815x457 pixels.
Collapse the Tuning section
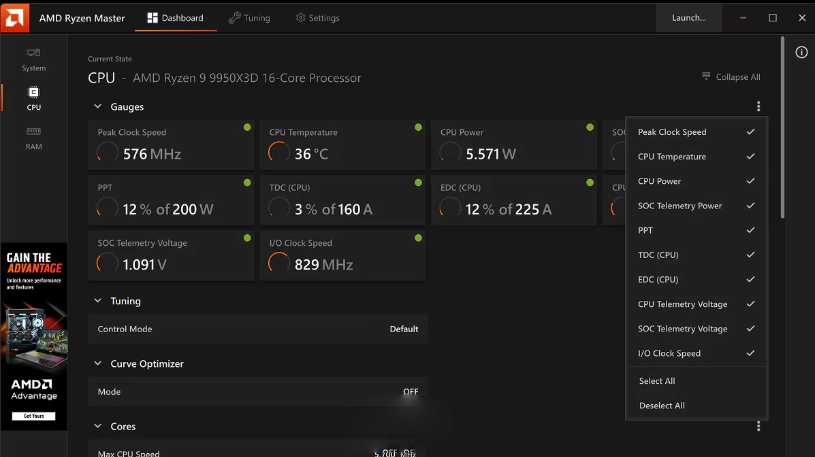[98, 301]
